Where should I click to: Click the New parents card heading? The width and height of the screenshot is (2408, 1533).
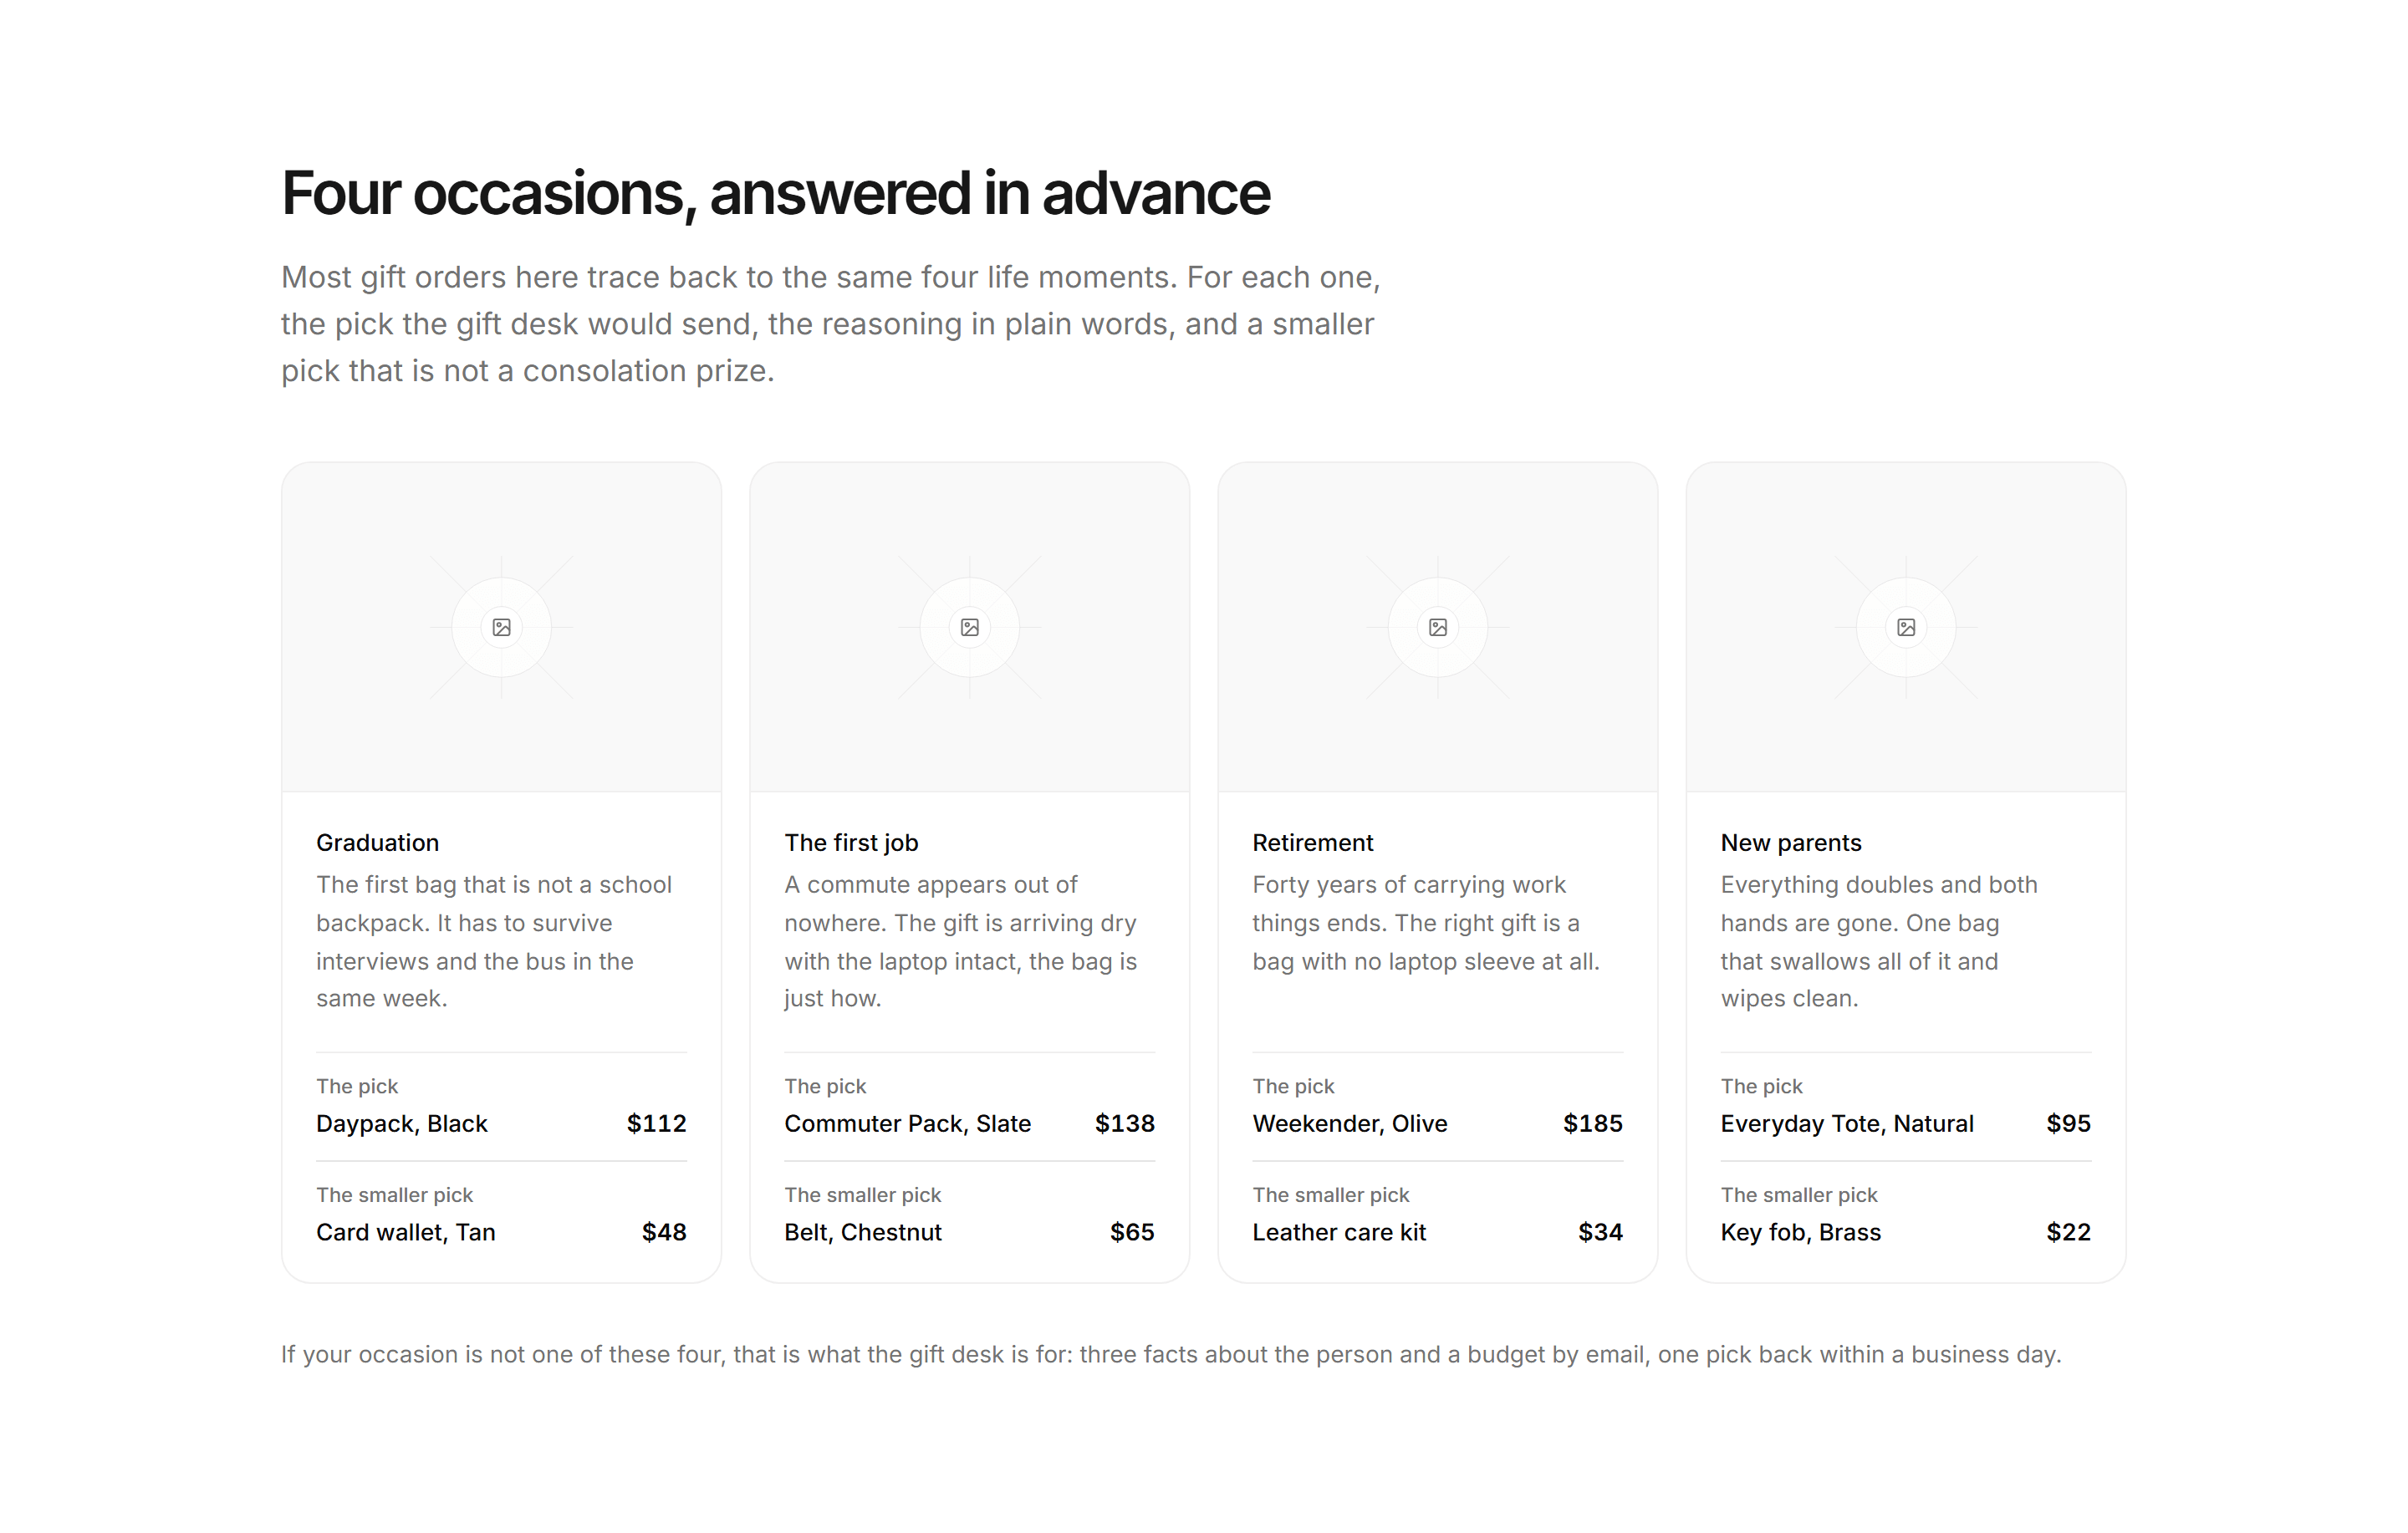click(x=1790, y=842)
